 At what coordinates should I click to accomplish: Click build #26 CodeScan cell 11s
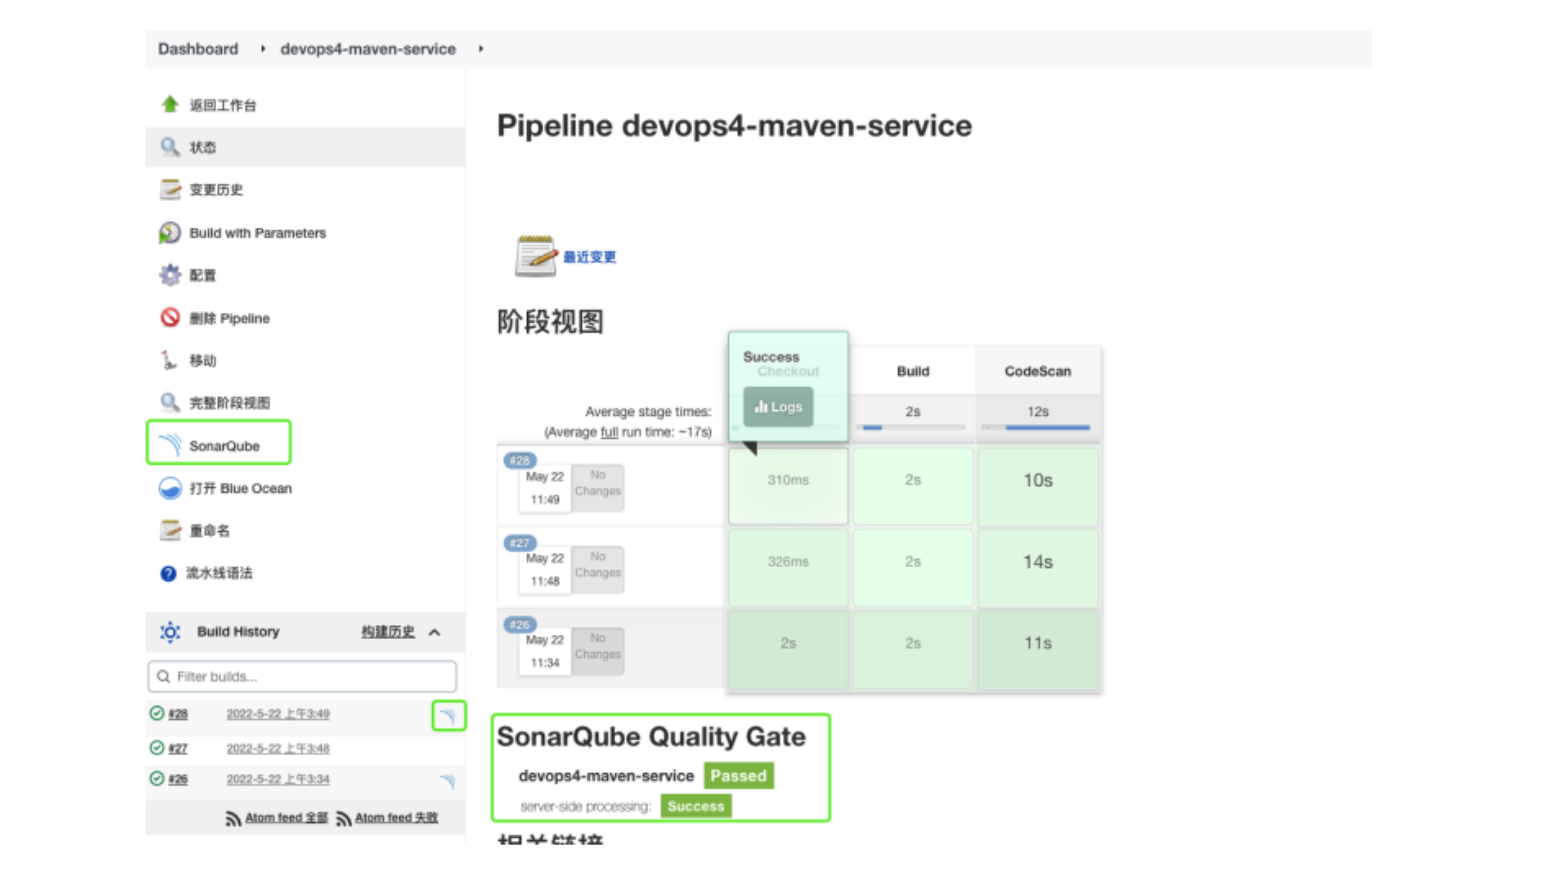click(1038, 649)
